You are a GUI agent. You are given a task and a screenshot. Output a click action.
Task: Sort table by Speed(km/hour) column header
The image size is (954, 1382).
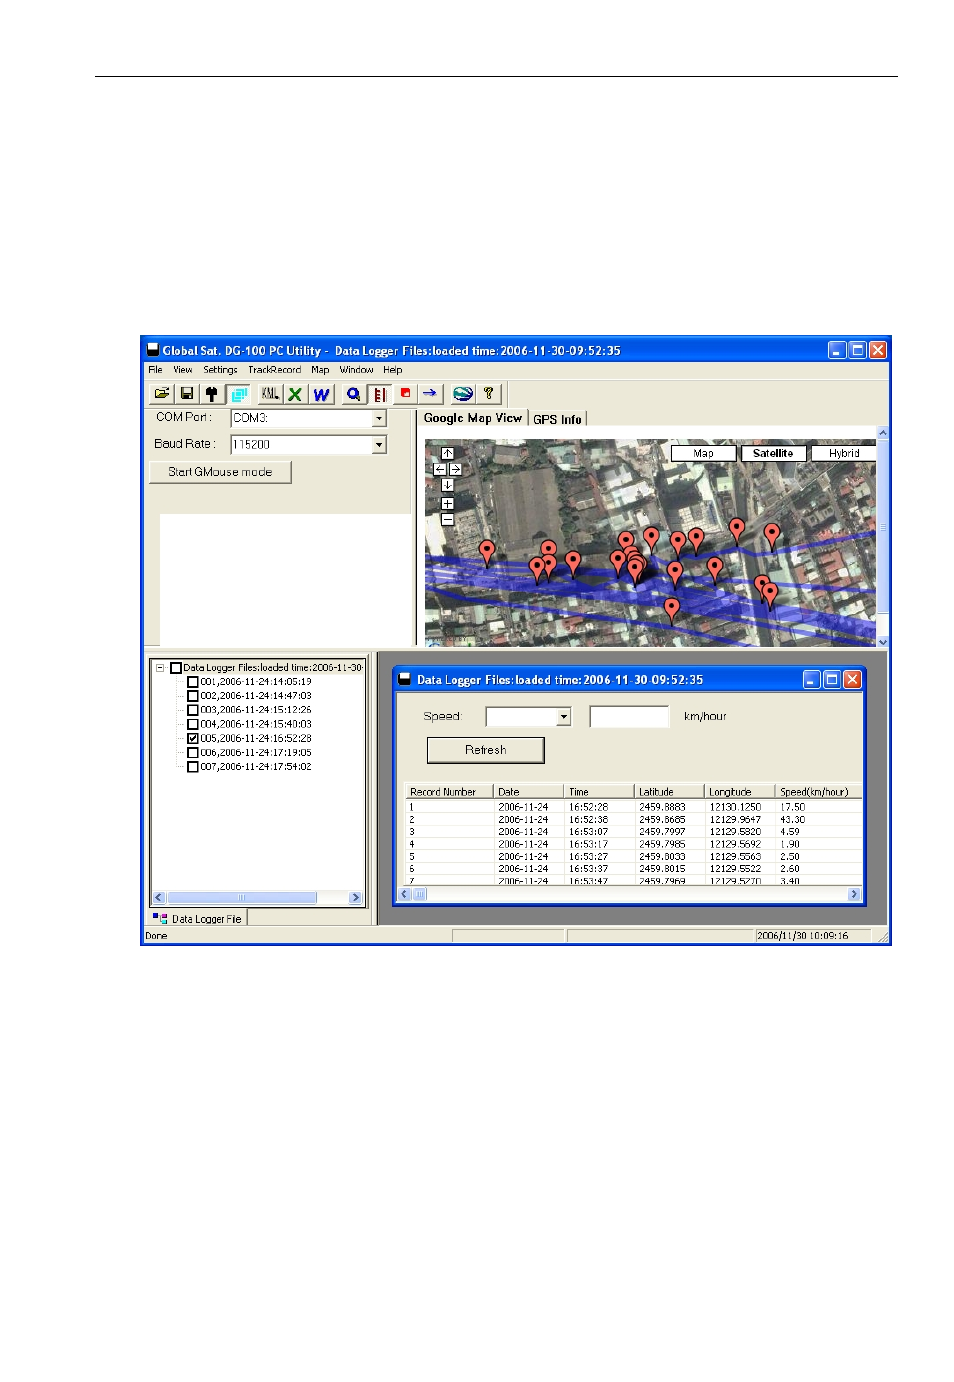[x=819, y=791]
